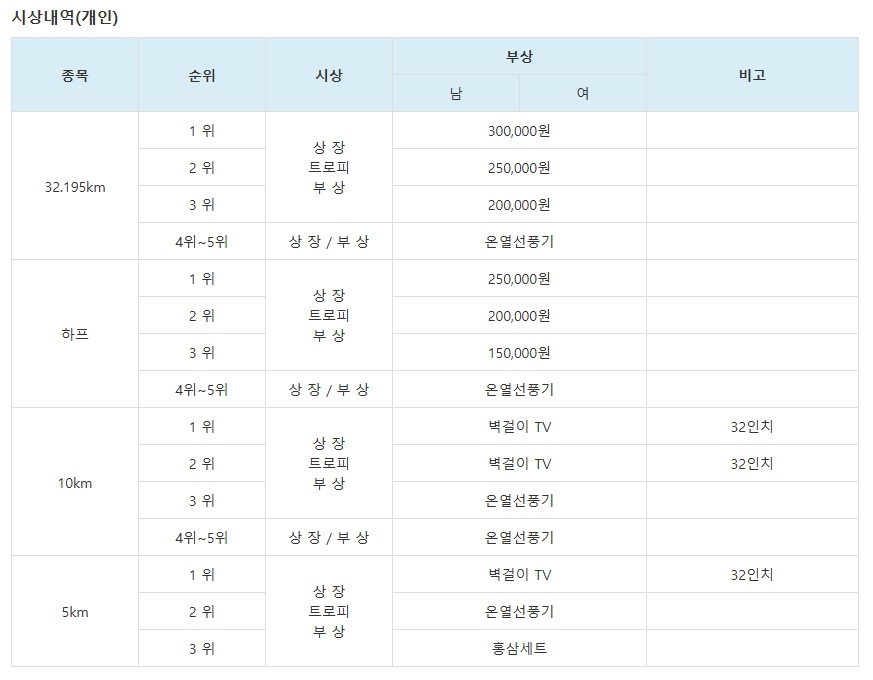Screen dimensions: 873x680
Task: Click the 1위 rank under 32.195km
Action: tap(202, 131)
